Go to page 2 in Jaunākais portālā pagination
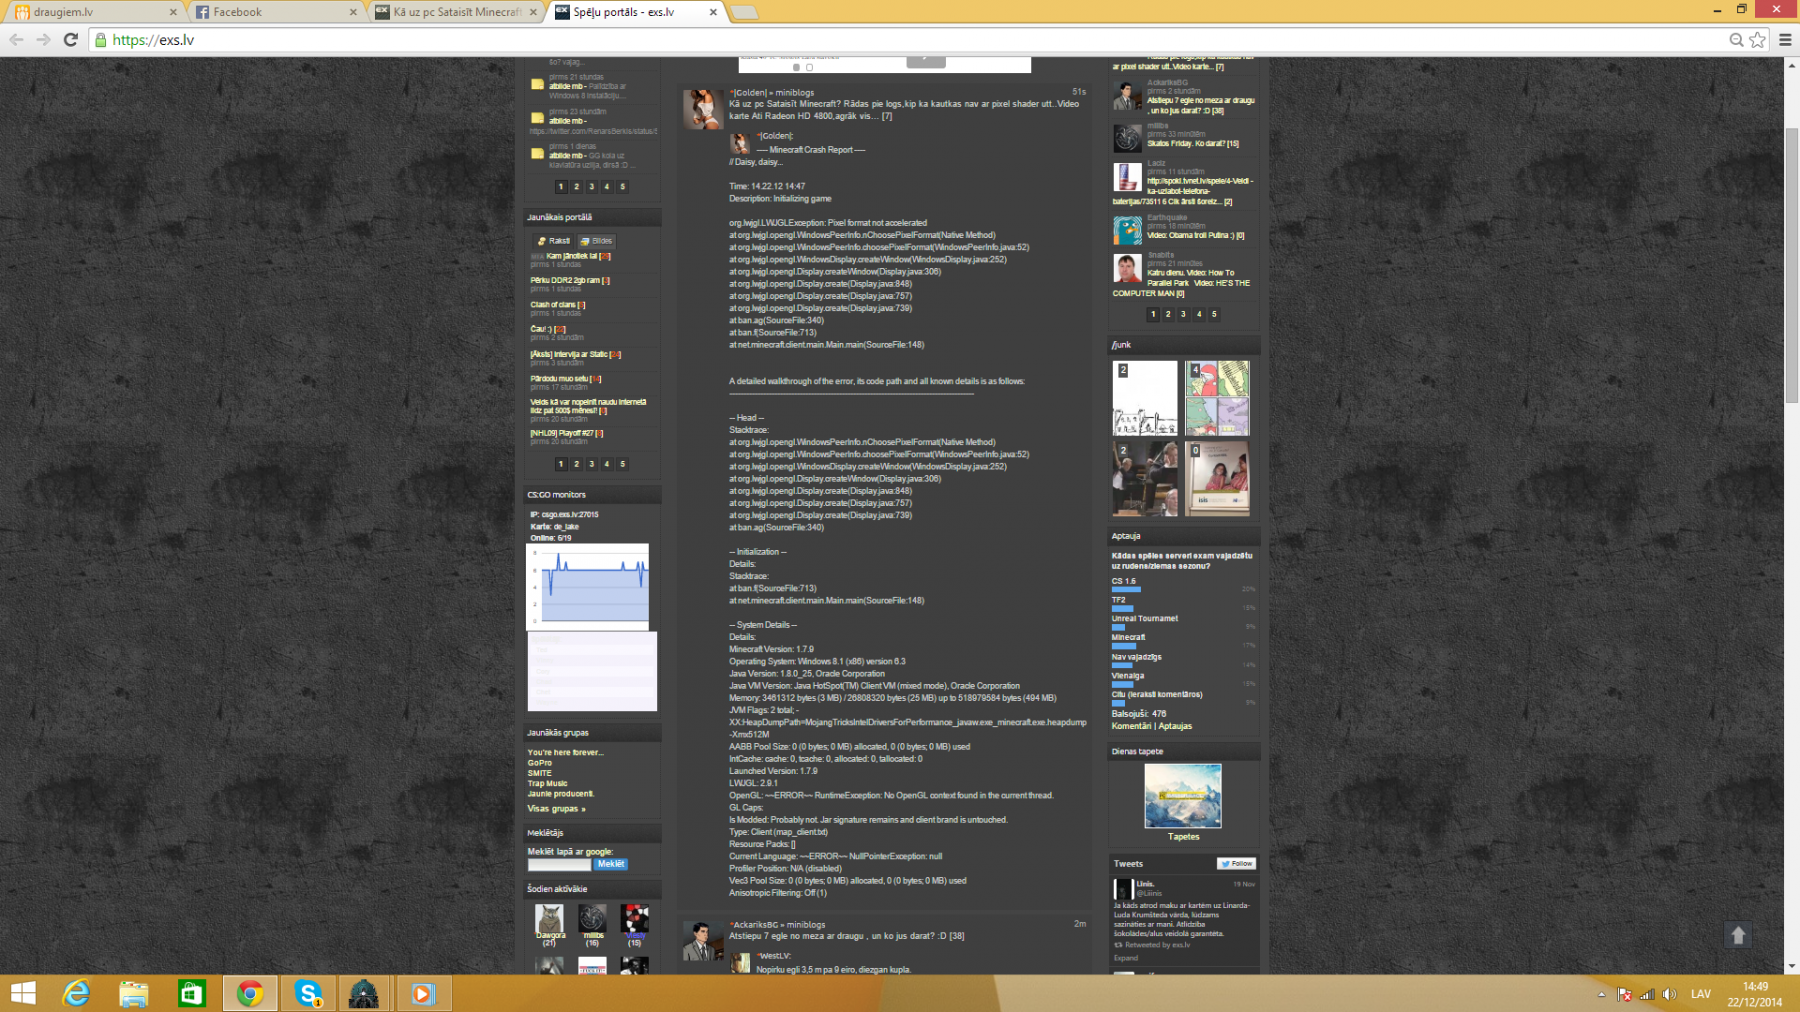The height and width of the screenshot is (1012, 1800). (x=576, y=464)
